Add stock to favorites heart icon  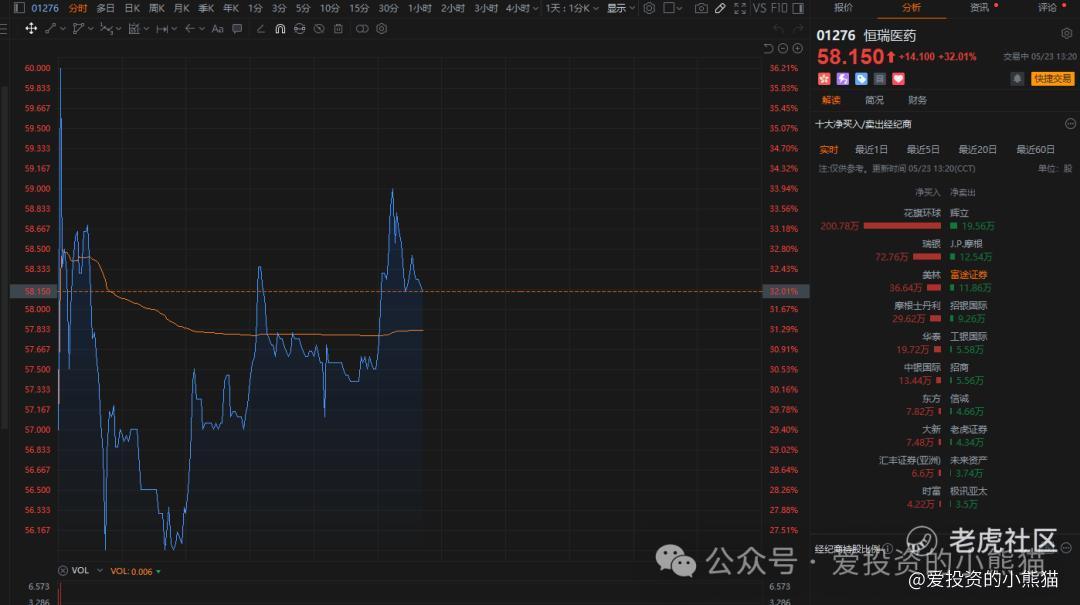pyautogui.click(x=898, y=79)
